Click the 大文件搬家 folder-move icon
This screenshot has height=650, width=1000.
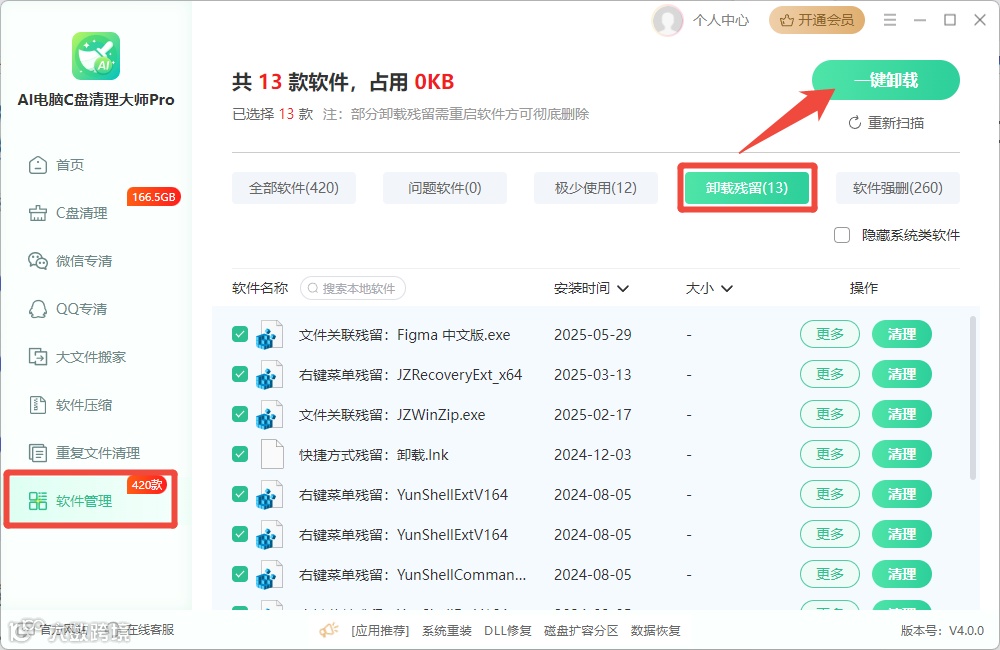point(38,357)
